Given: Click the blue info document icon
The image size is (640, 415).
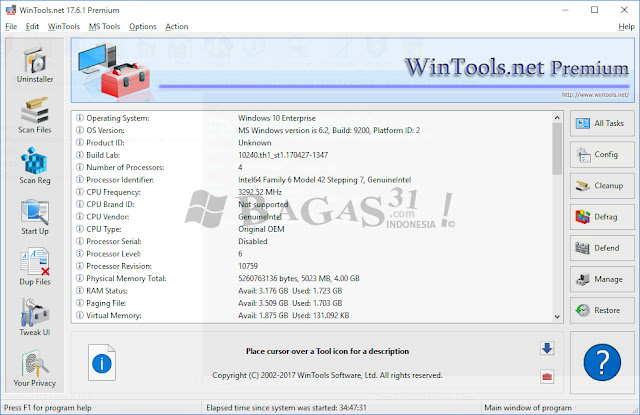Looking at the screenshot, I should coord(102,362).
